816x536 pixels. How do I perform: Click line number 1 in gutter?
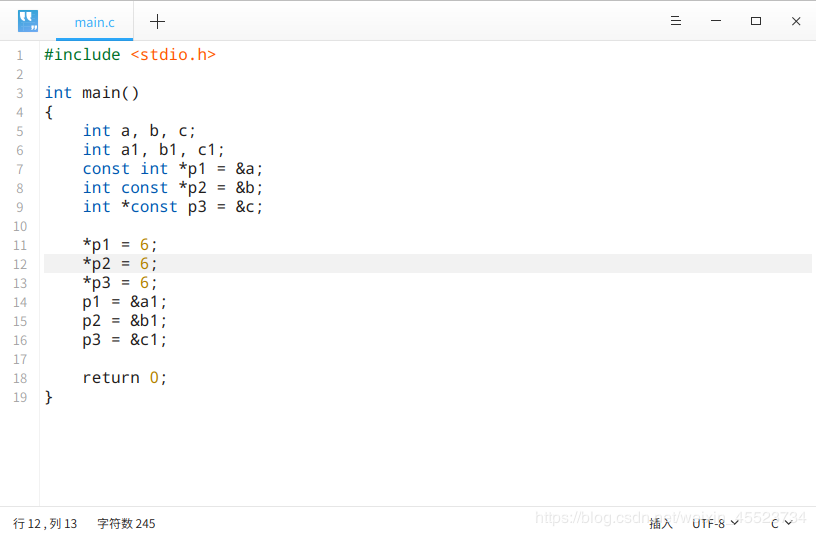tap(20, 55)
